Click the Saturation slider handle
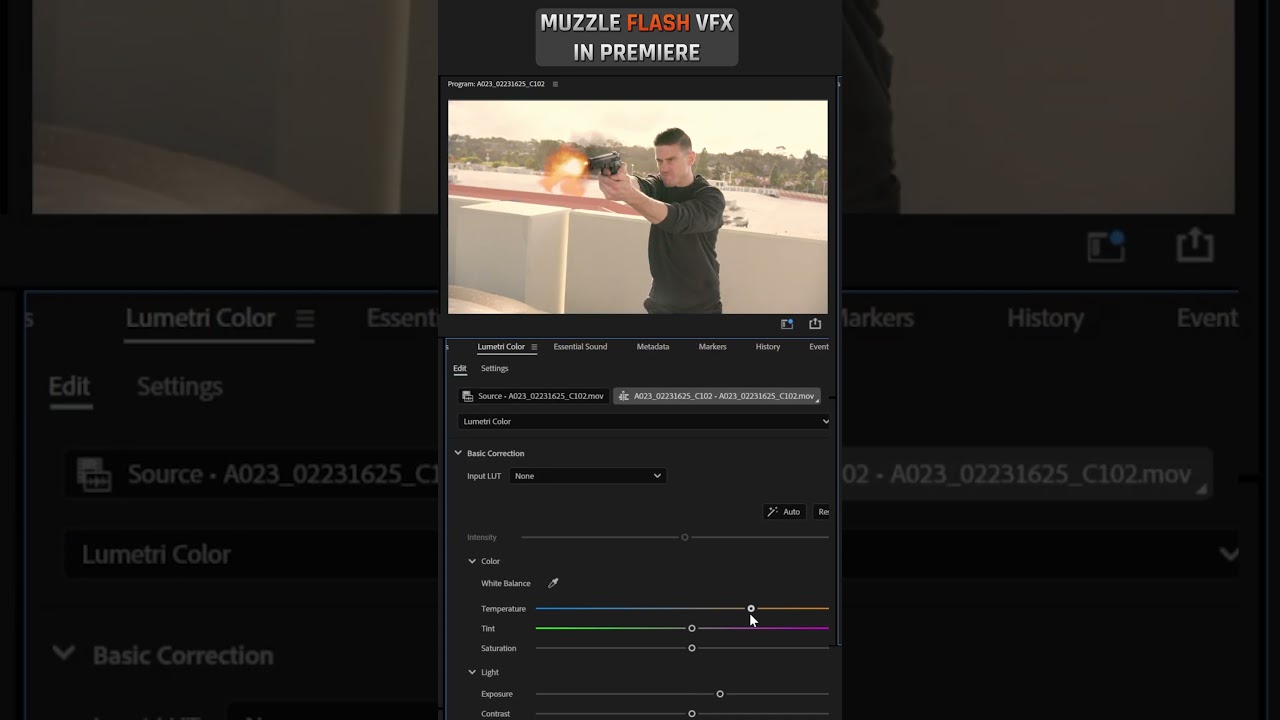The height and width of the screenshot is (720, 1280). (x=692, y=648)
